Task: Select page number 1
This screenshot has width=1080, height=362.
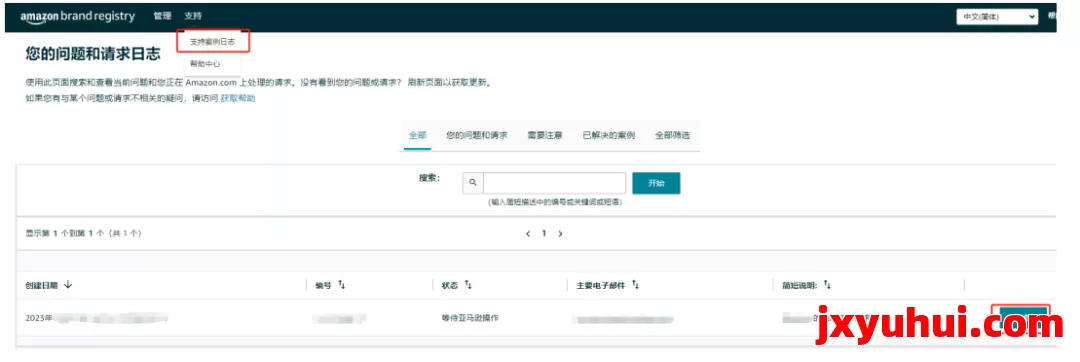Action: point(543,233)
